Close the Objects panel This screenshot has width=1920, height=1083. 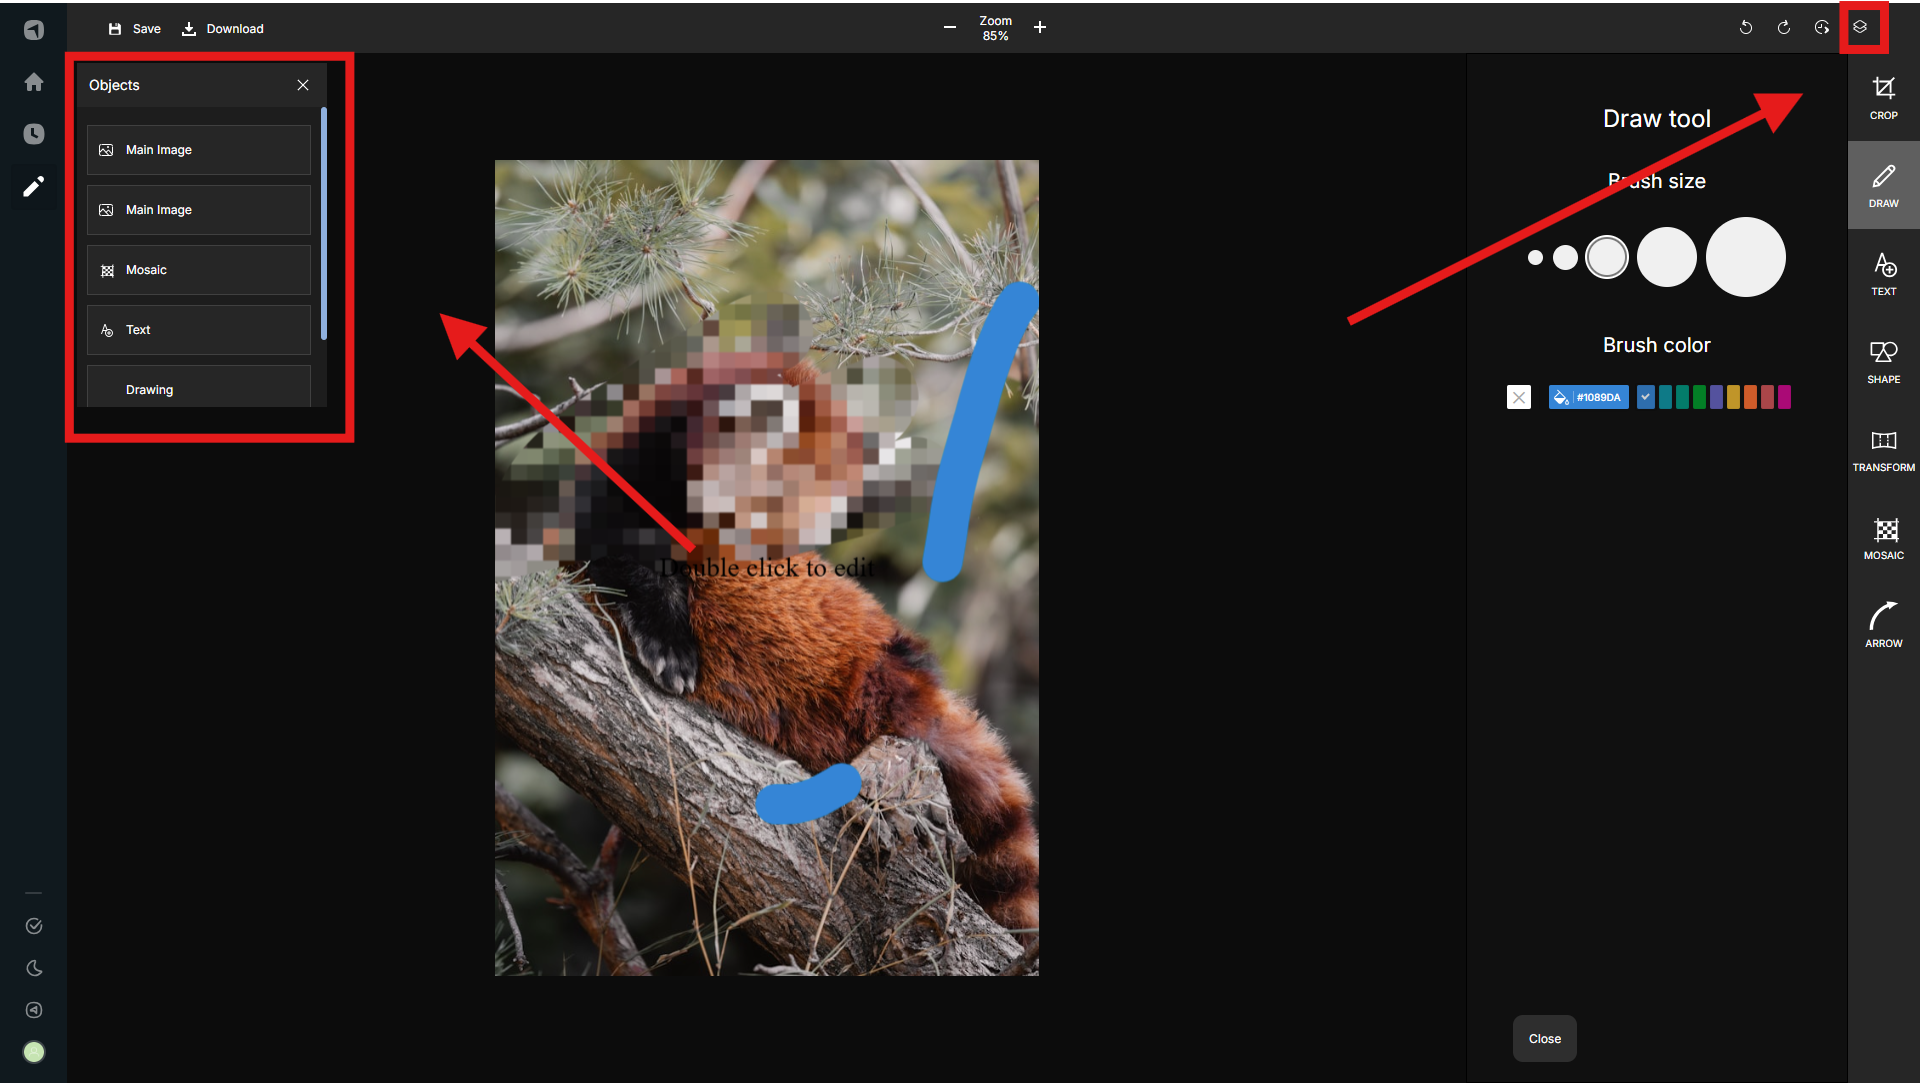303,85
